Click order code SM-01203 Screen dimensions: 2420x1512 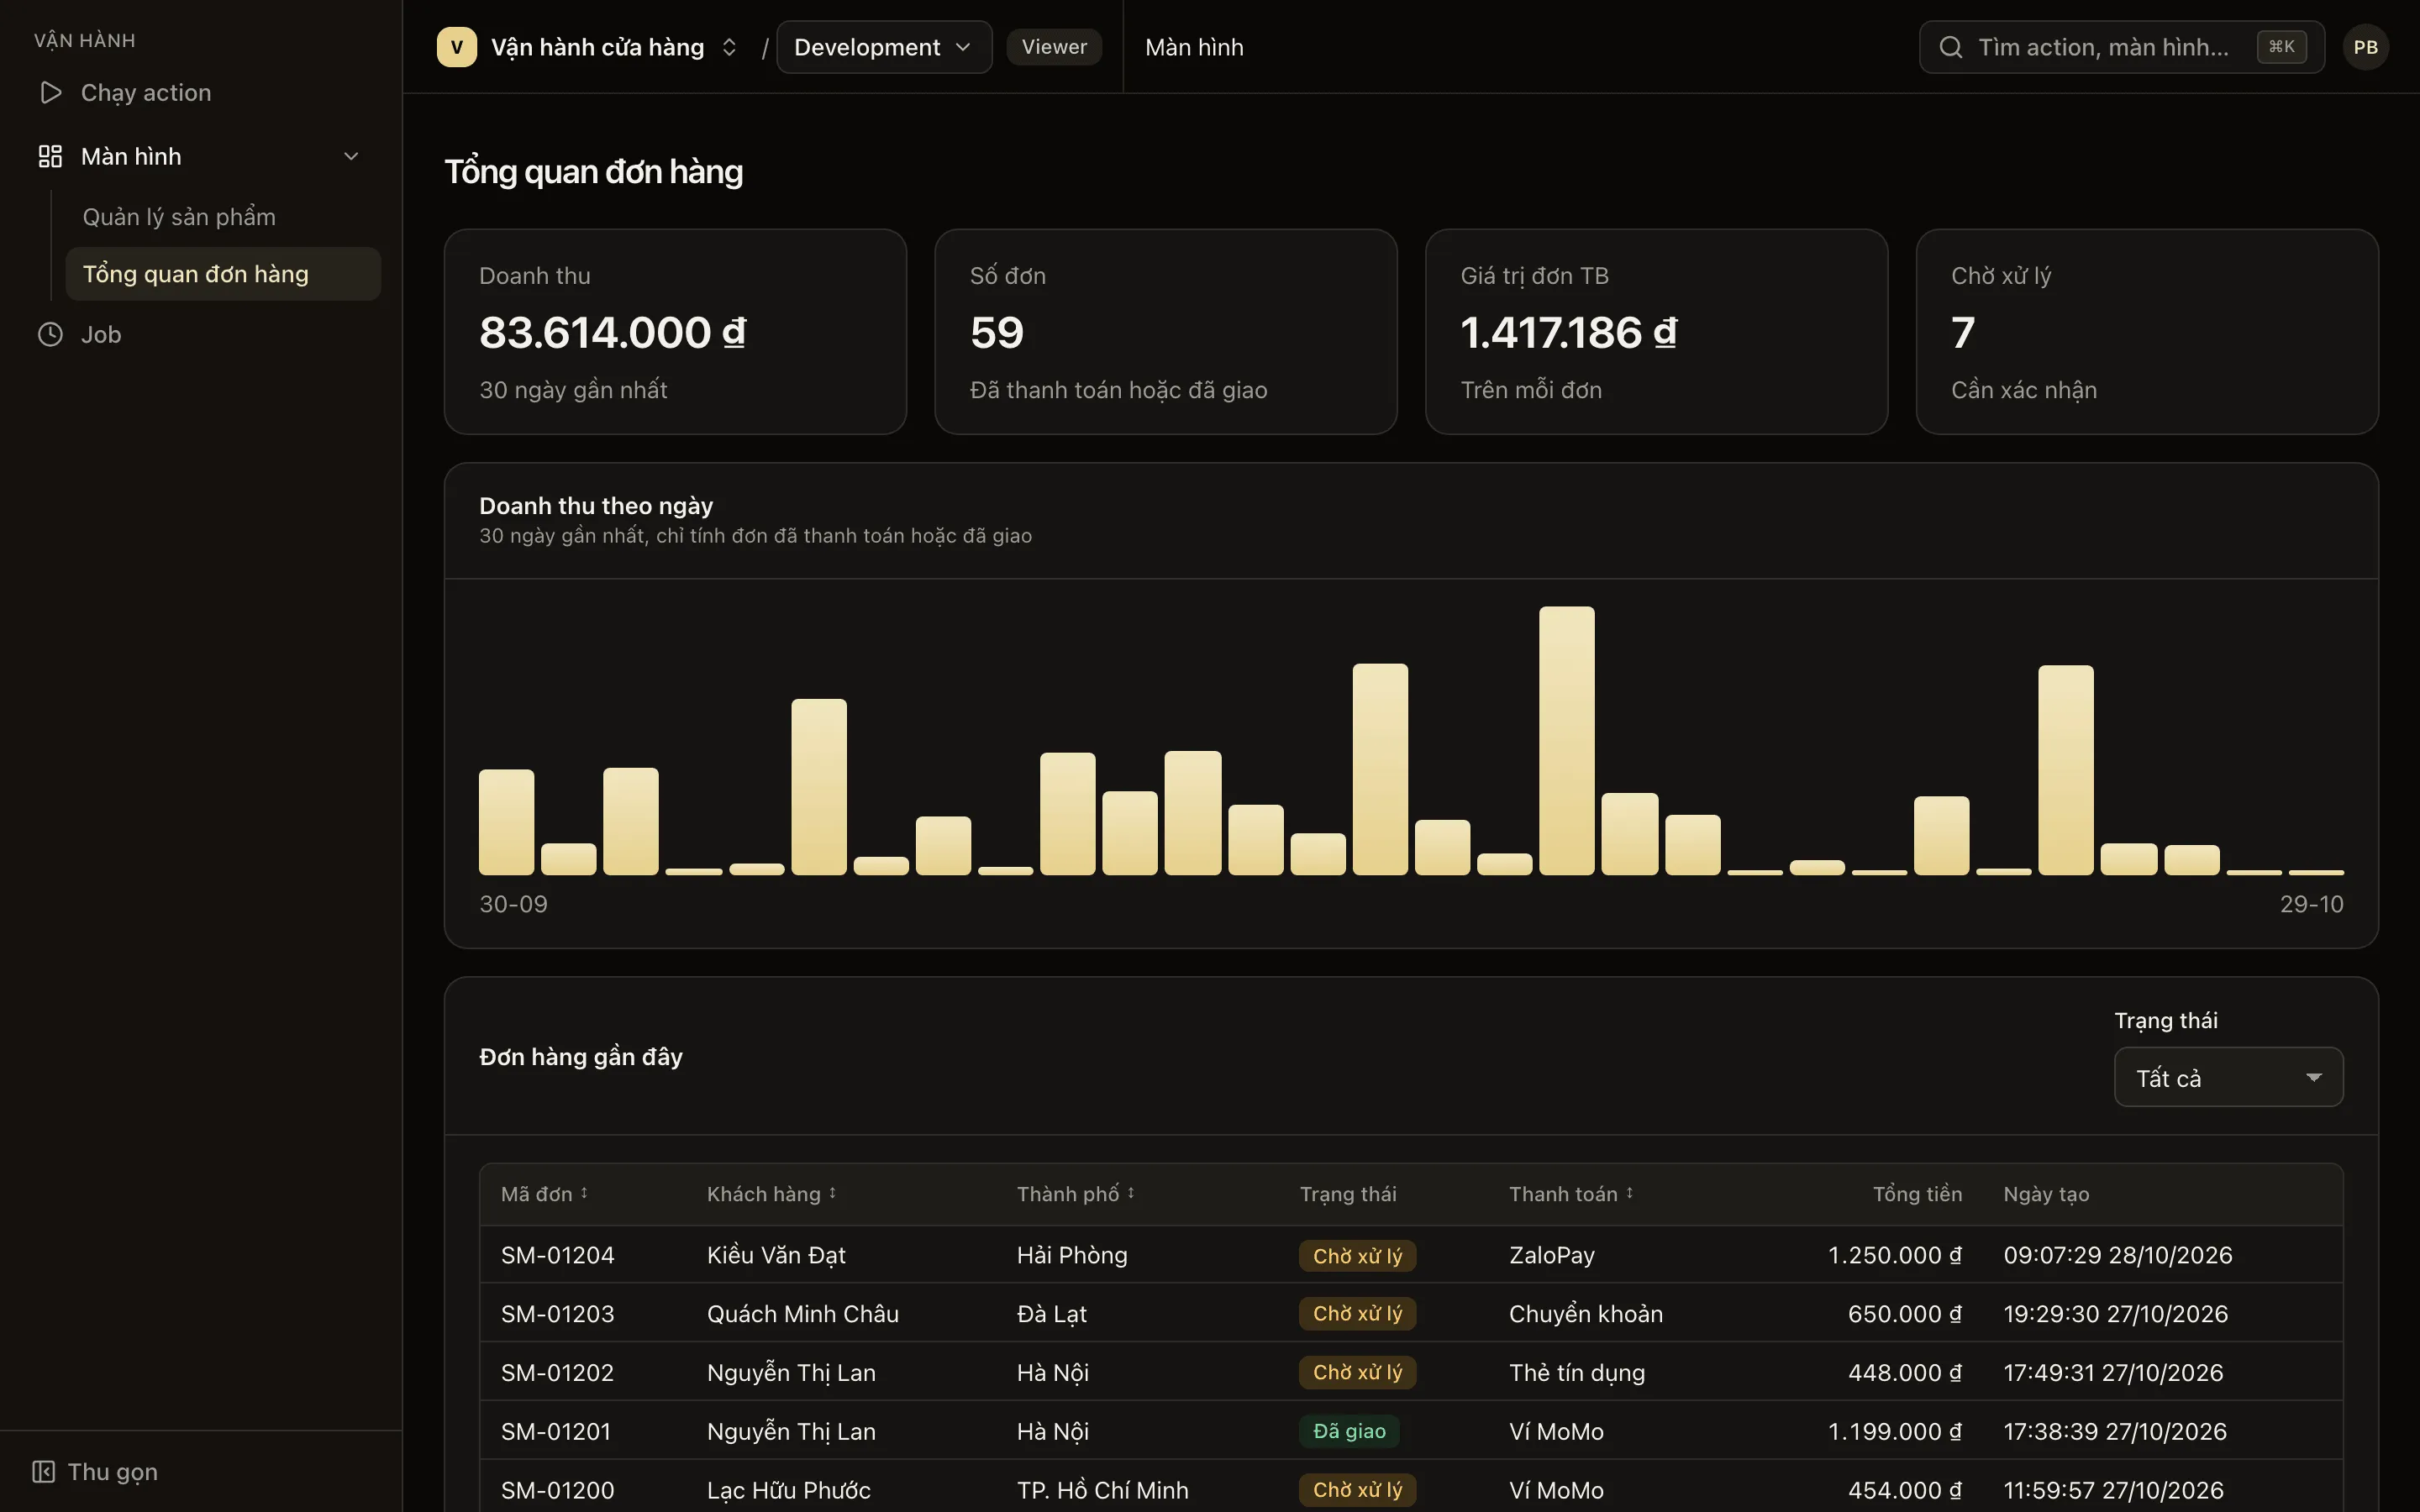pyautogui.click(x=557, y=1313)
